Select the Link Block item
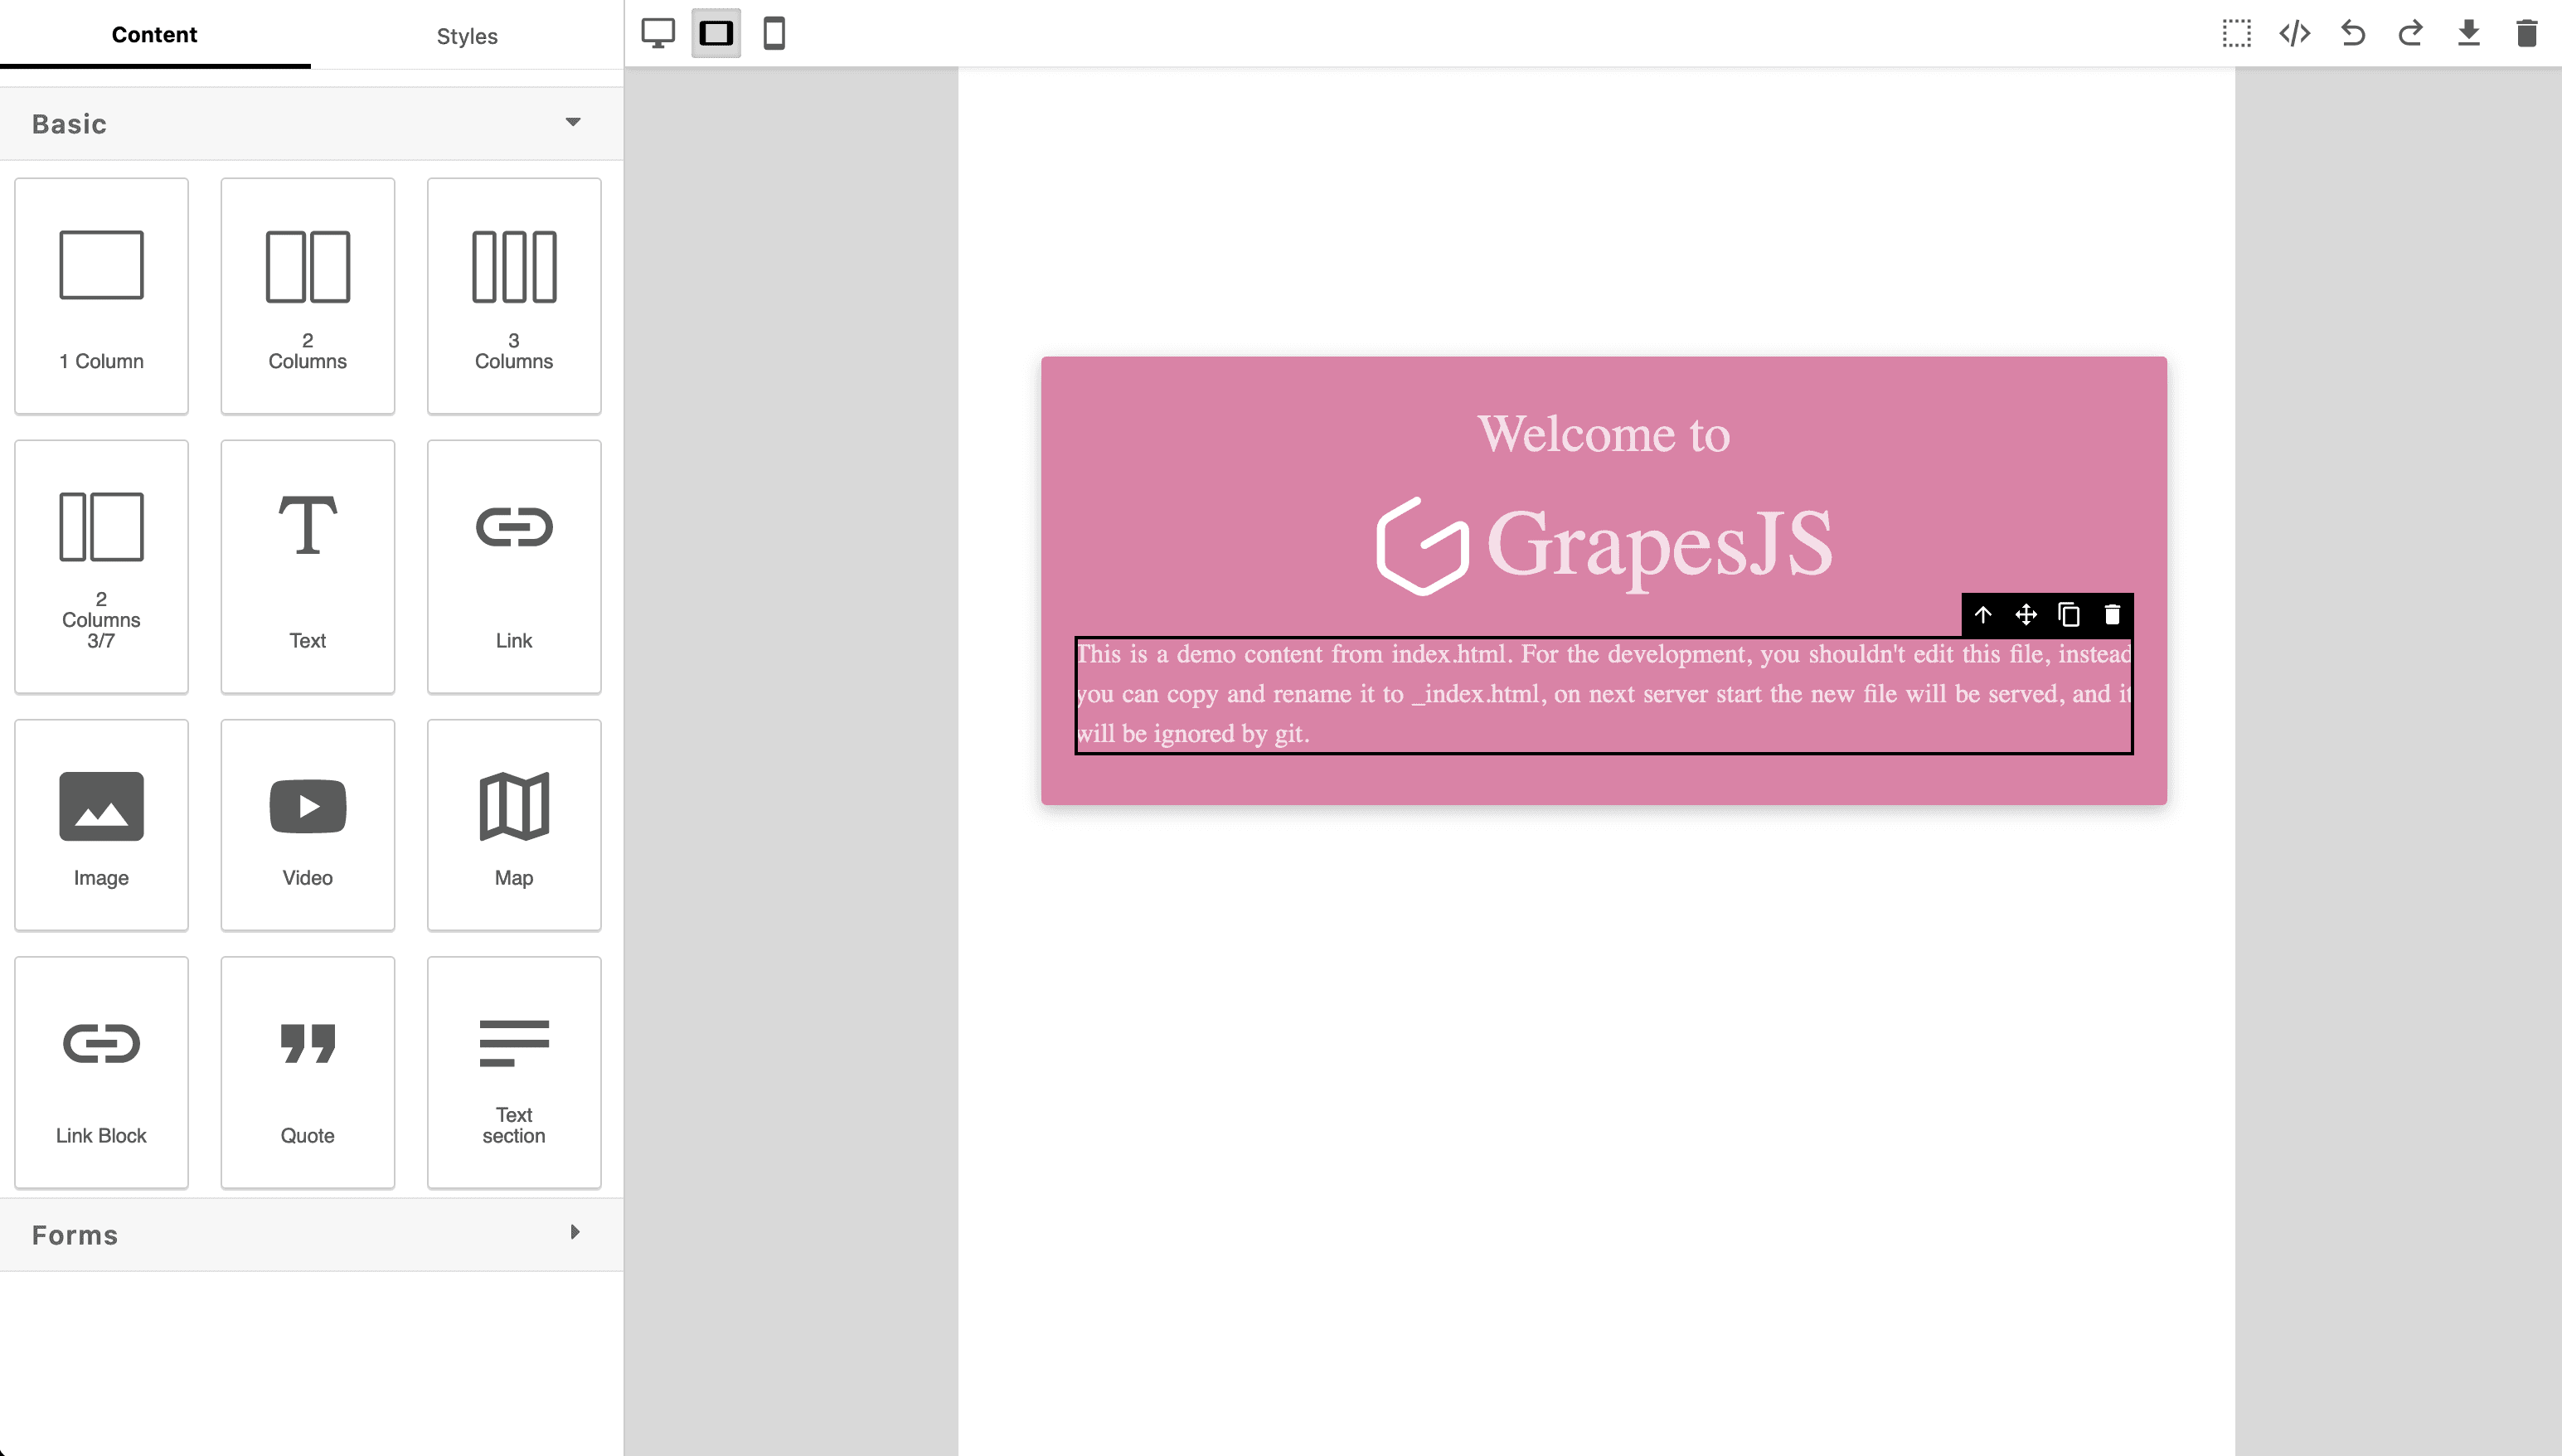 coord(101,1072)
